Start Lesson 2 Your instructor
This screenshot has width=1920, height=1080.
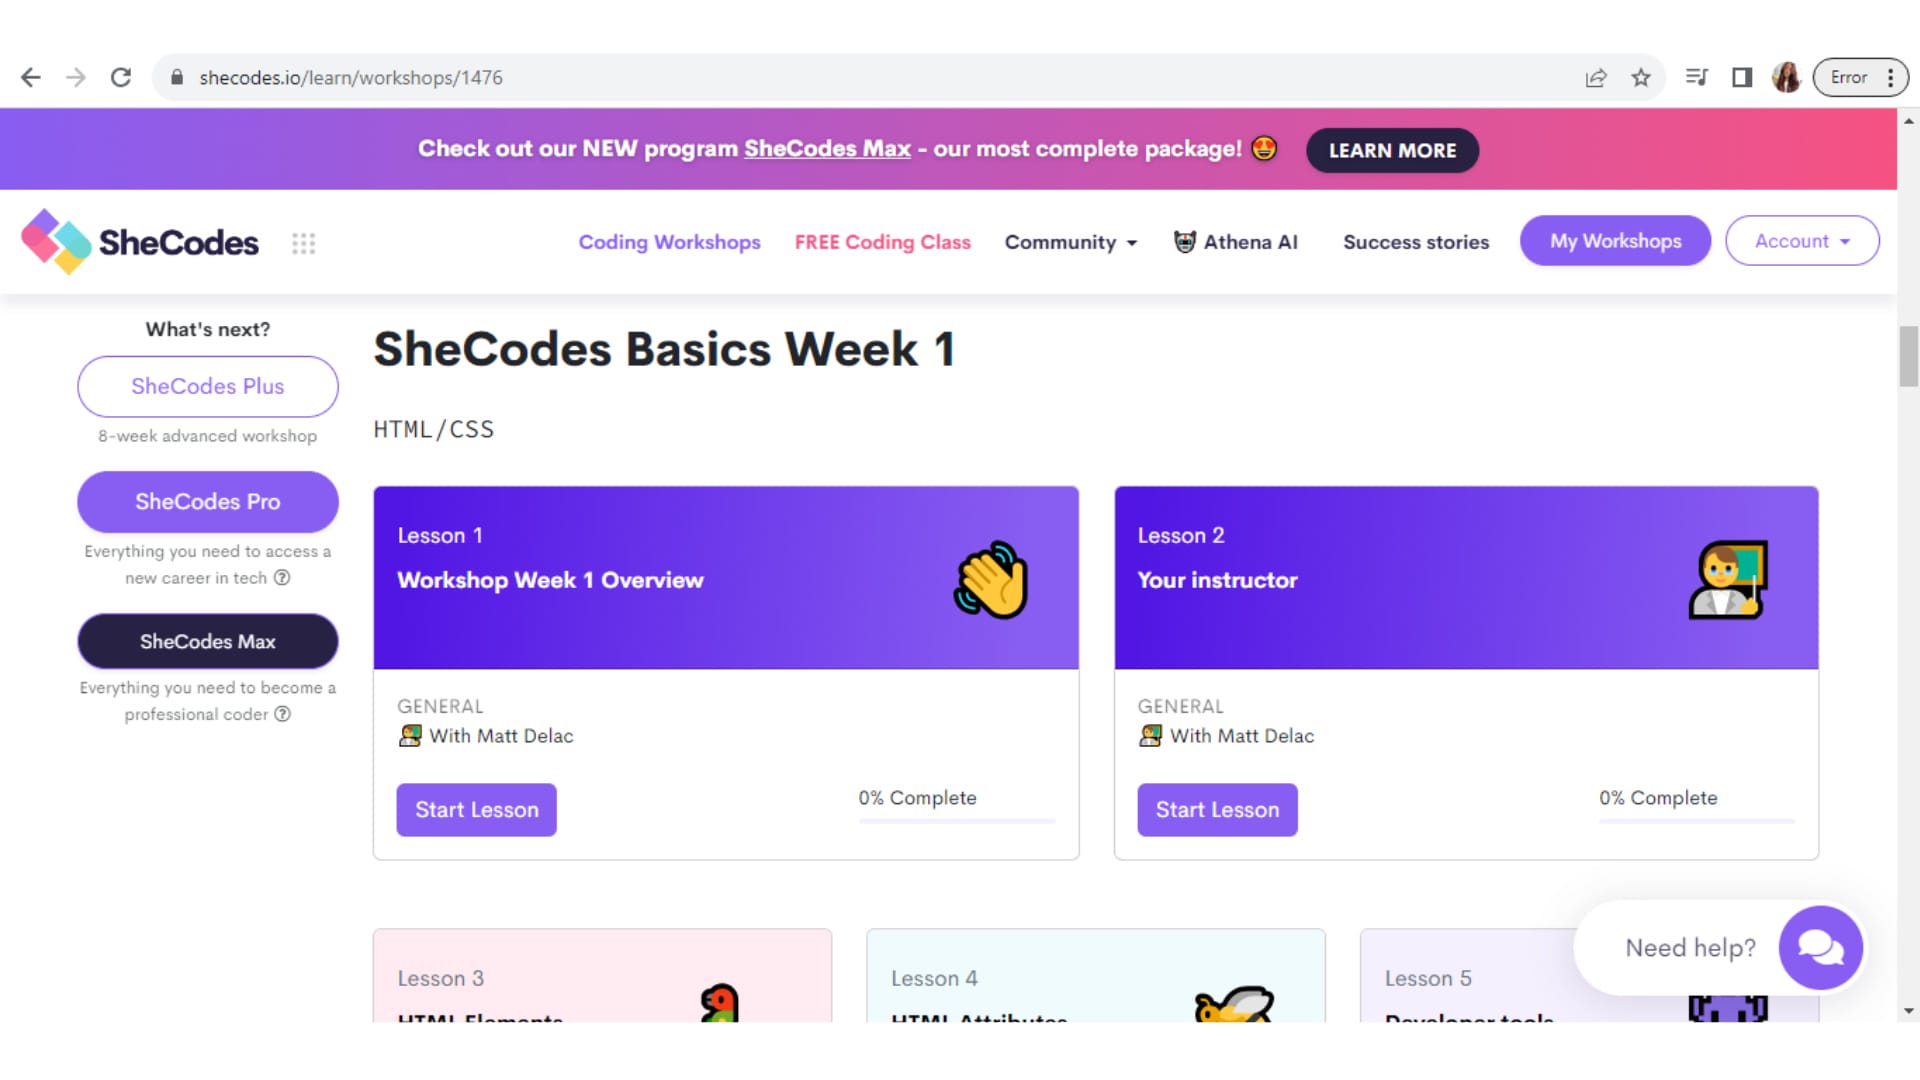click(x=1217, y=810)
